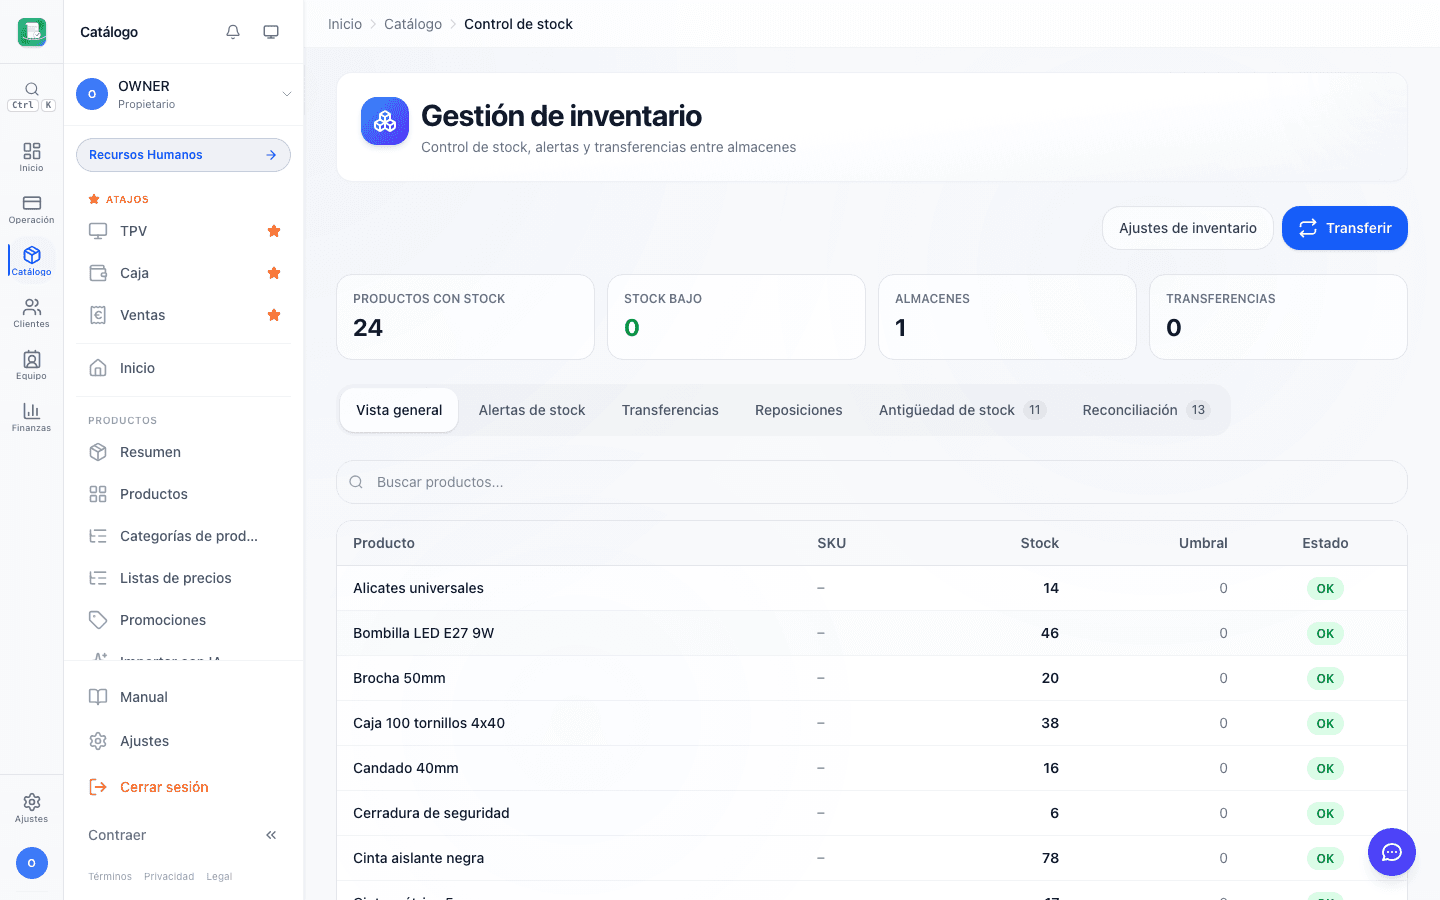Select the Vista general tab
Screen dimensions: 1440x900
coord(399,410)
